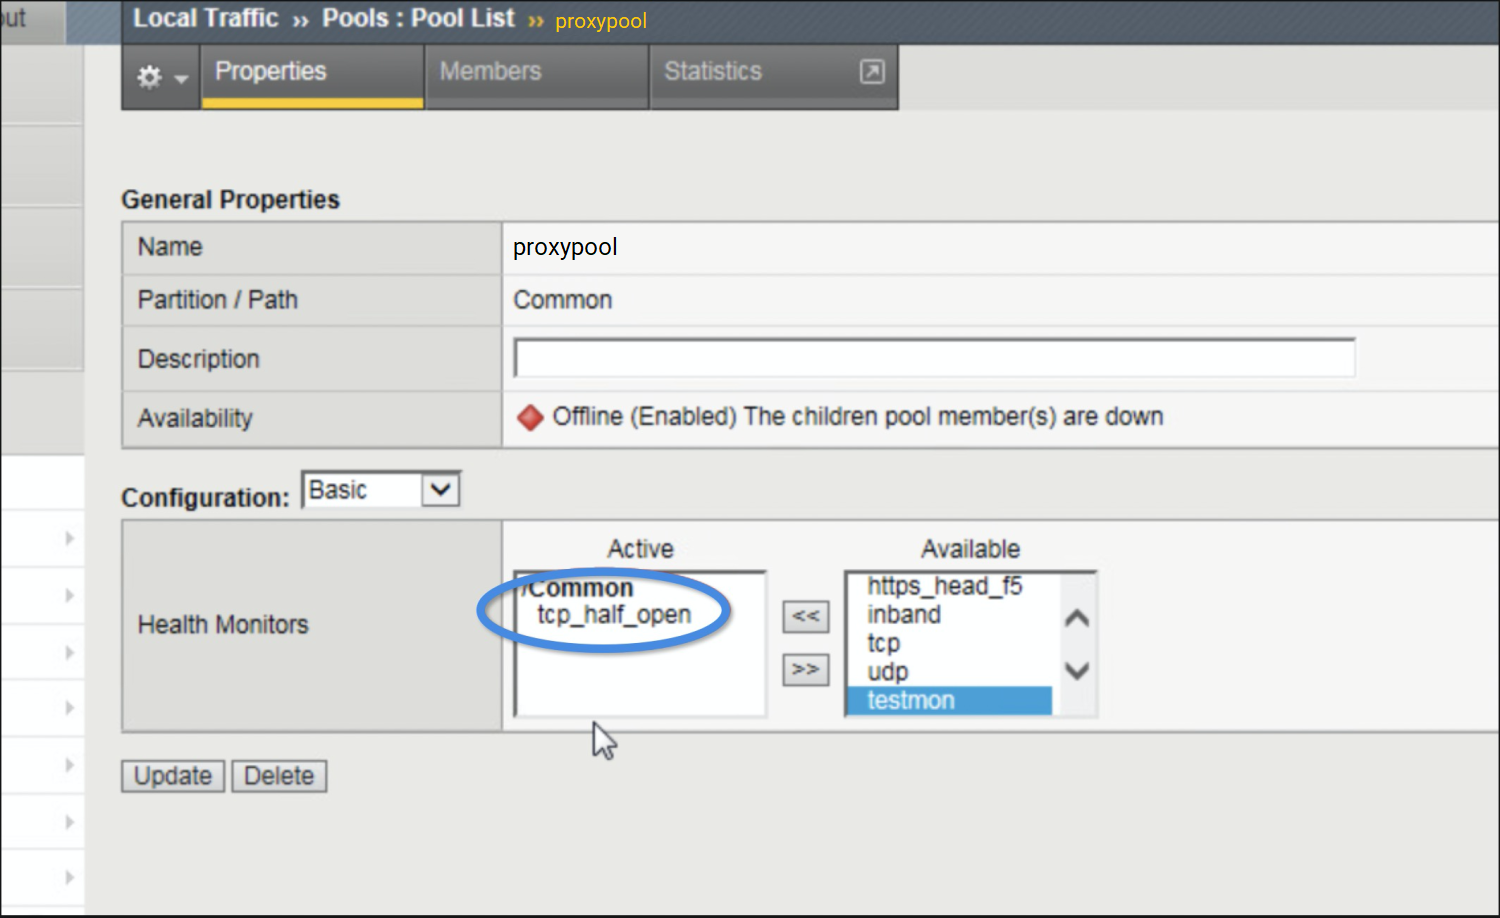The width and height of the screenshot is (1500, 918).
Task: Switch to the Properties tab
Action: coord(312,75)
